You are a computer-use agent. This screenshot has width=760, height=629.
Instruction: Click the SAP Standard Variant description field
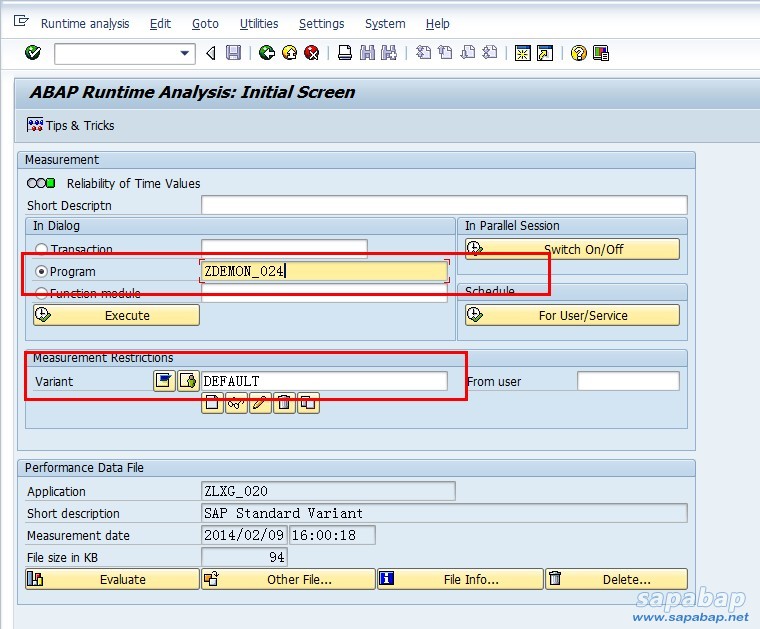point(444,513)
